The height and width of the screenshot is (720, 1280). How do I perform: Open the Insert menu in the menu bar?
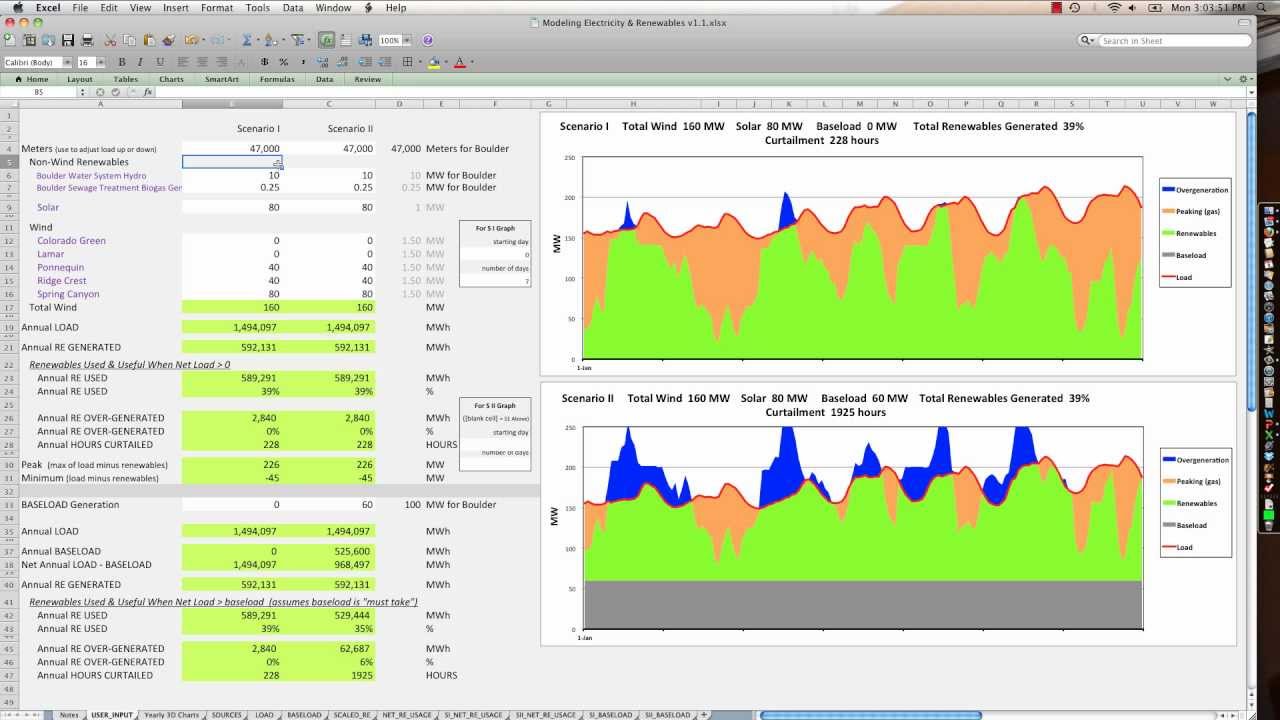pos(176,7)
